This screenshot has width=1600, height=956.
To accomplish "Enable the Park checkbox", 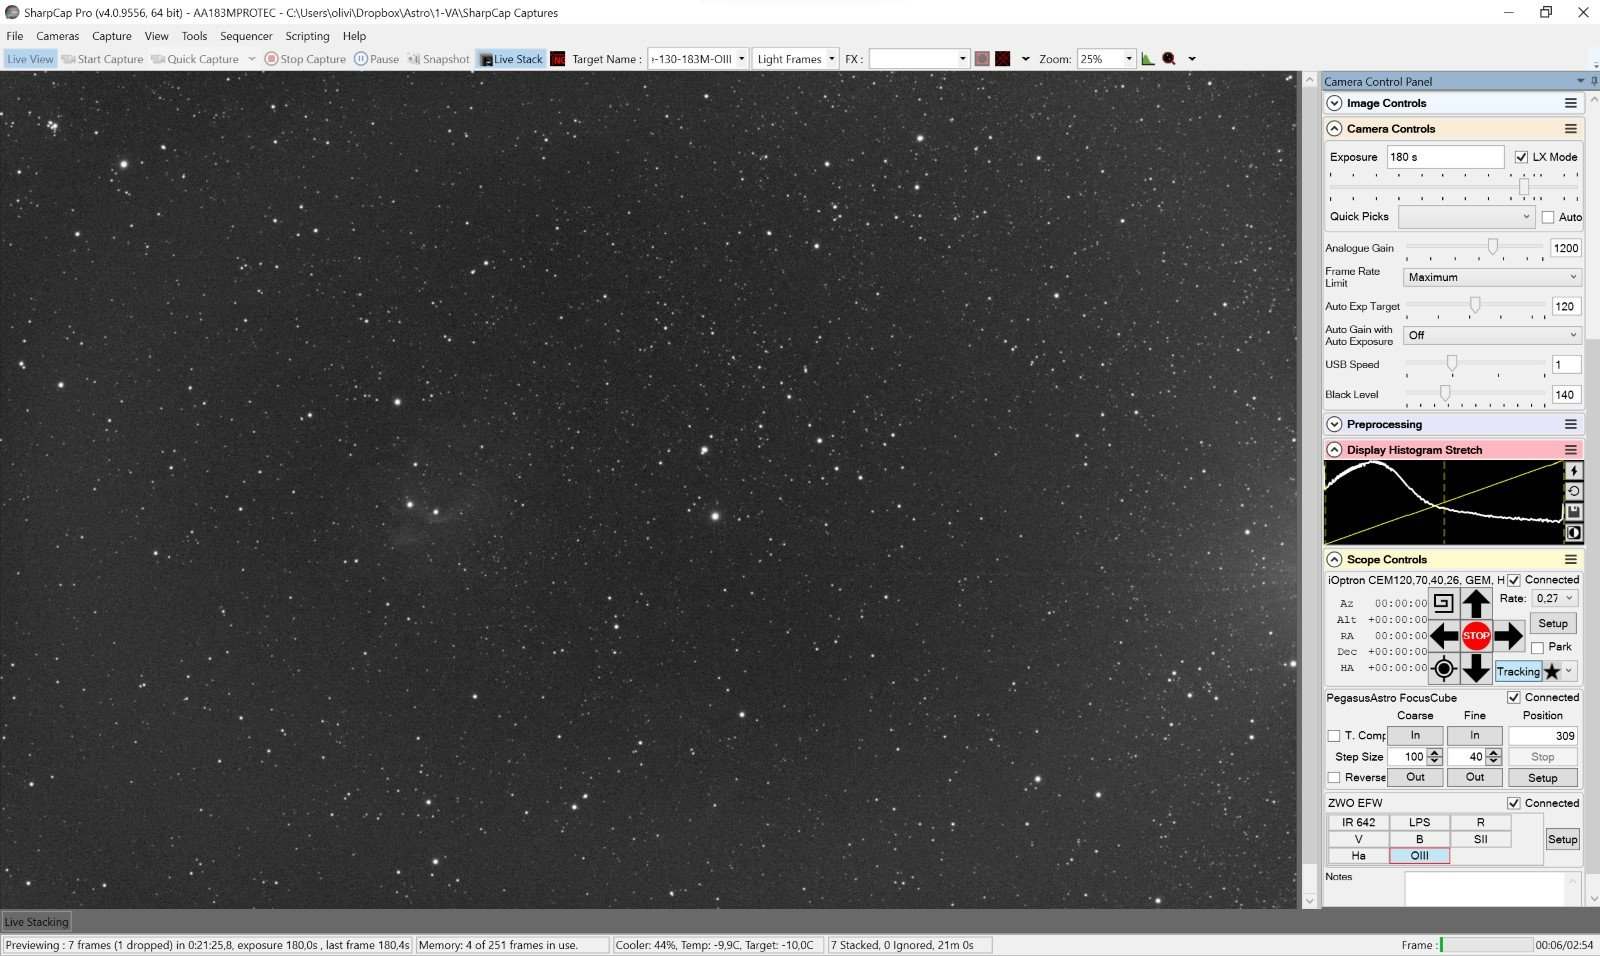I will coord(1538,647).
